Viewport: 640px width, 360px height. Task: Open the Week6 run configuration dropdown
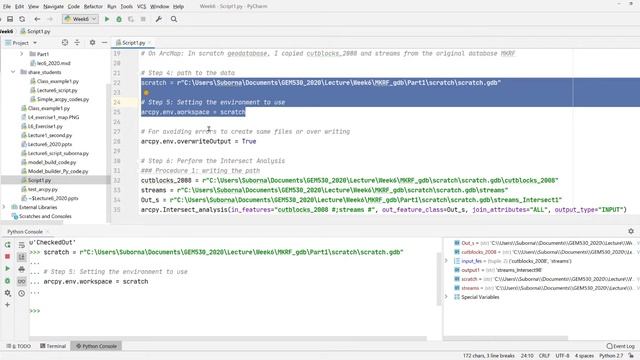80,19
